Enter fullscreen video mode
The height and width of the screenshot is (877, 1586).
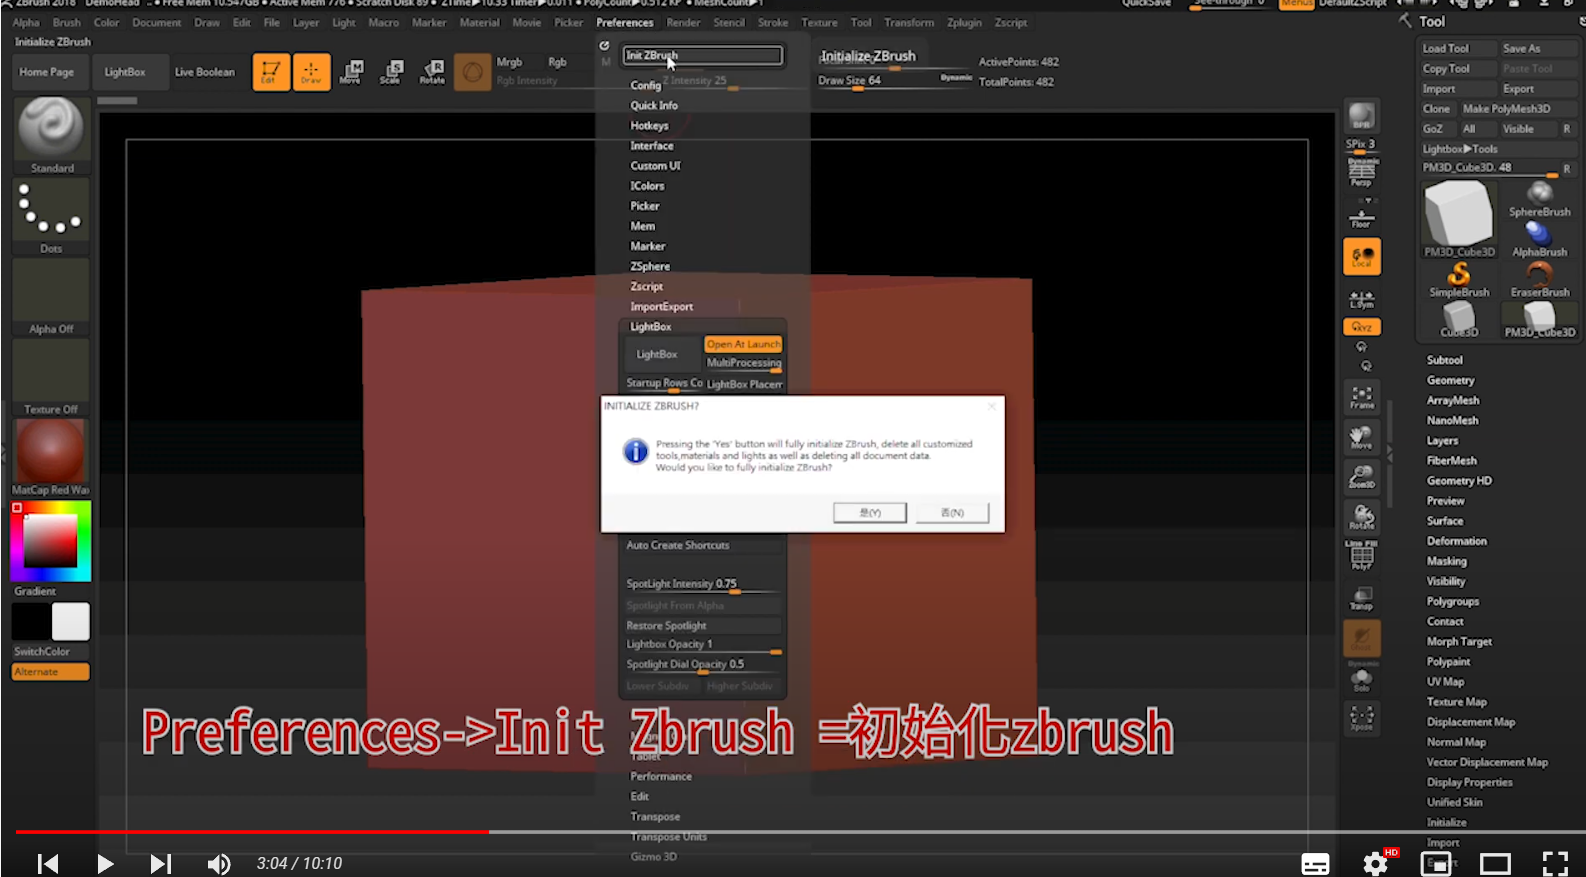[1555, 863]
